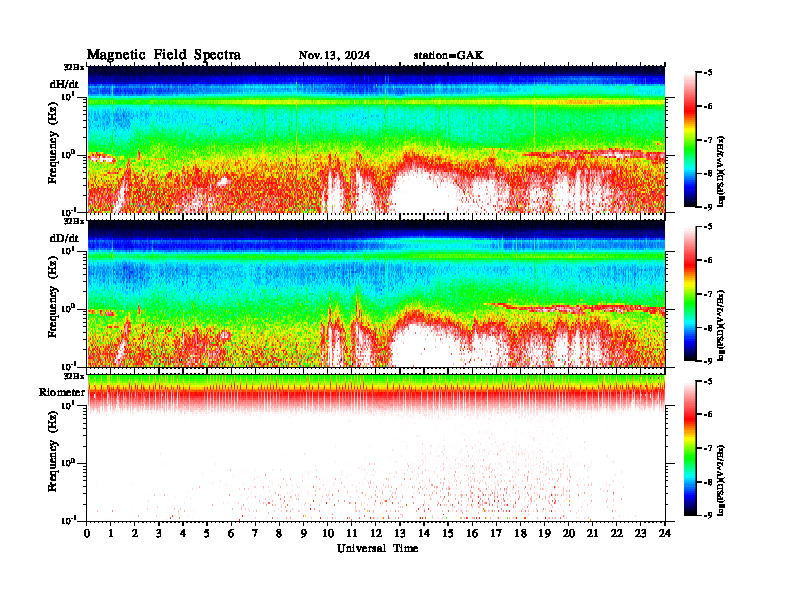This screenshot has width=792, height=612.
Task: Click the Riometer panel color bar
Action: pos(689,448)
